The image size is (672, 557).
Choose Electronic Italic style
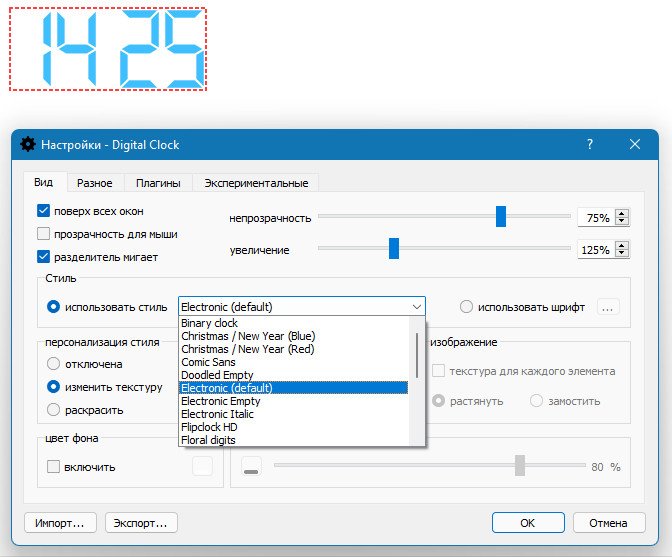coord(294,414)
